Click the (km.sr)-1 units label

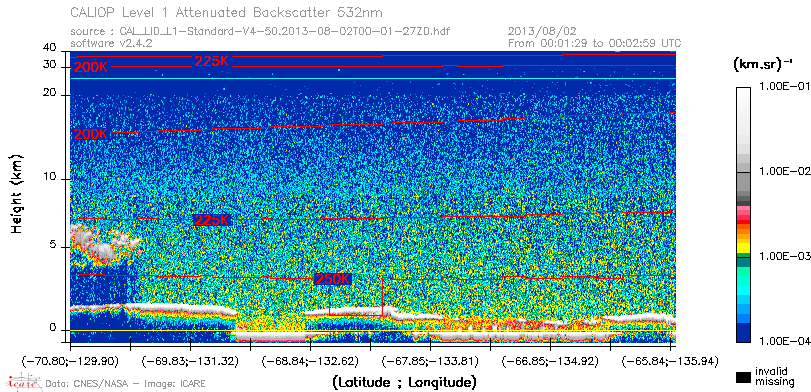coord(763,65)
